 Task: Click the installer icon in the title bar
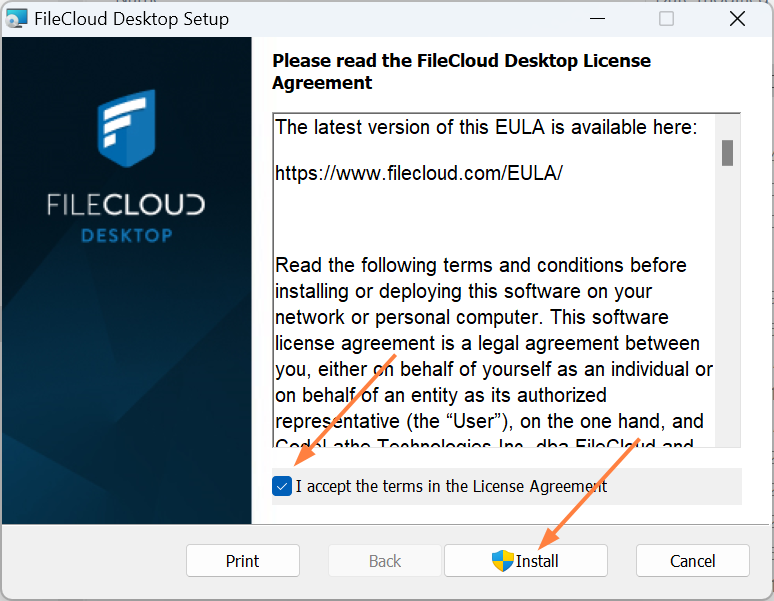click(x=16, y=19)
